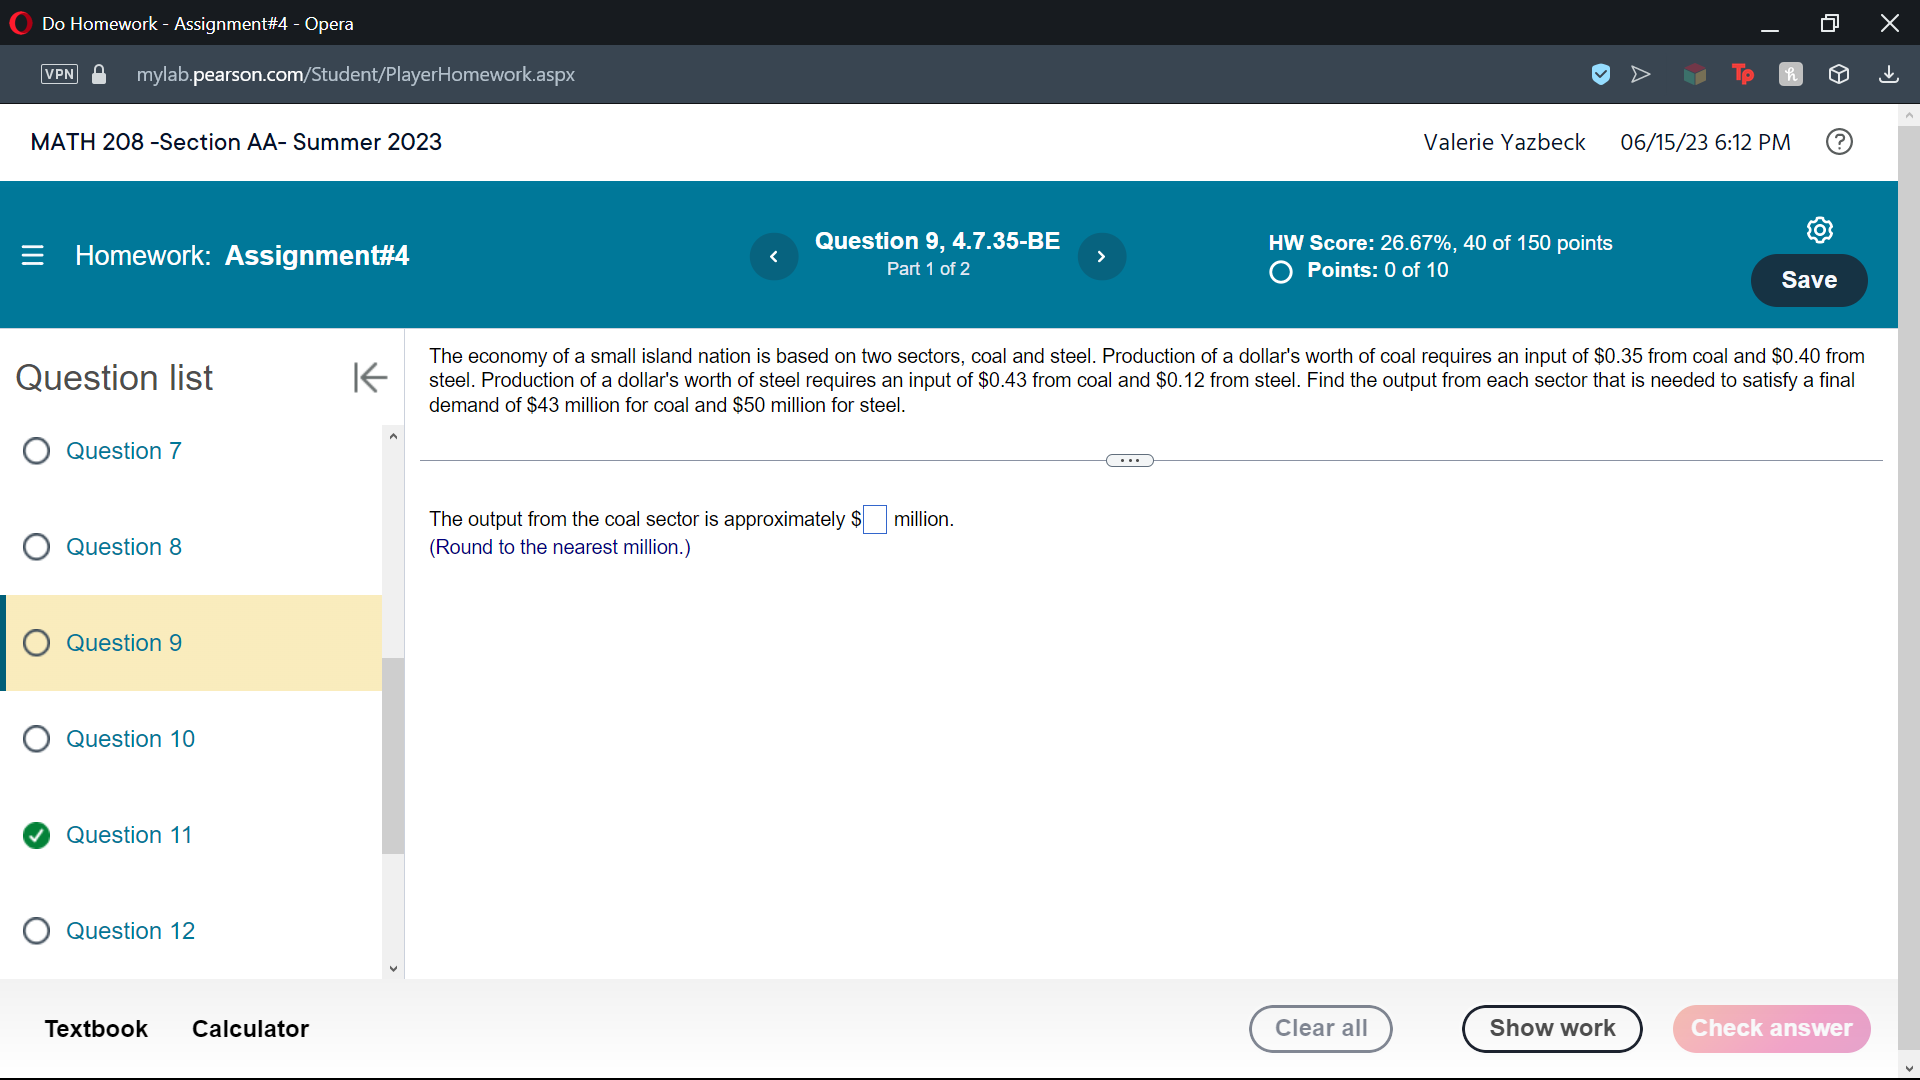Click the coal output answer box
The image size is (1920, 1080).
[x=874, y=519]
